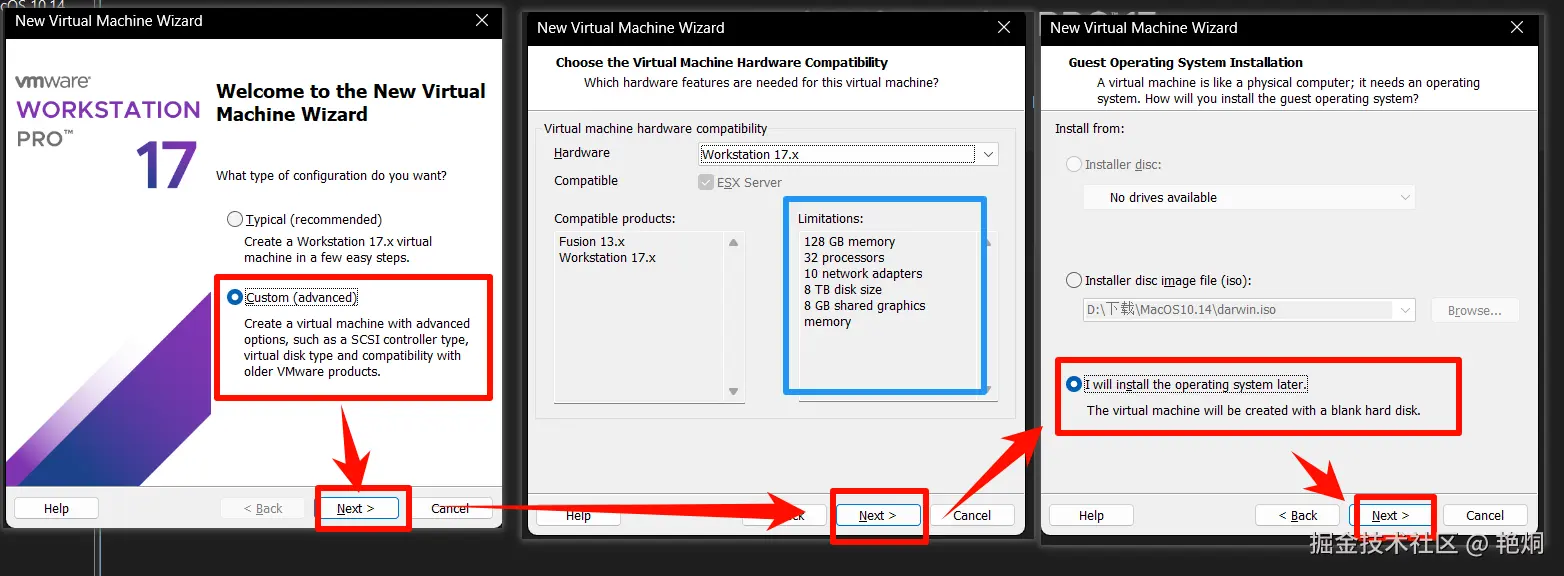The image size is (1564, 576).
Task: Open the ISO path dropdown with darwin.iso
Action: [x=1249, y=310]
